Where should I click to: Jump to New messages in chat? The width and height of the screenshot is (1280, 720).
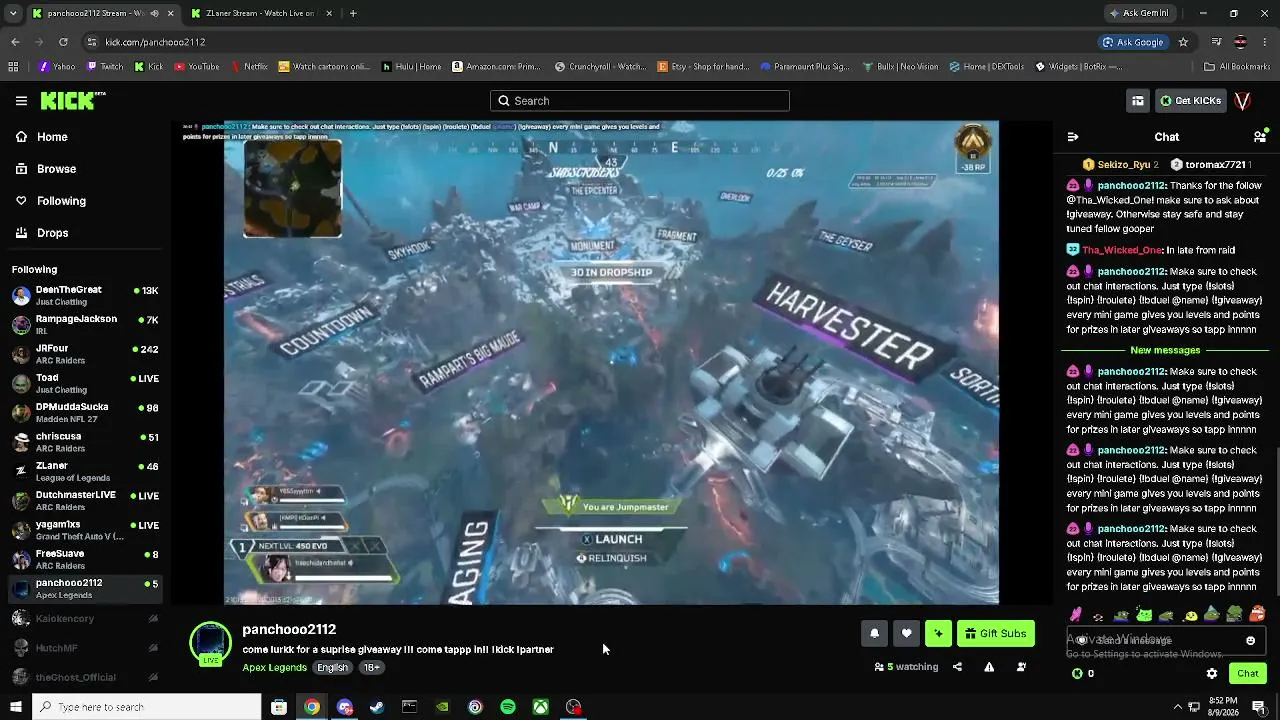(x=1165, y=350)
